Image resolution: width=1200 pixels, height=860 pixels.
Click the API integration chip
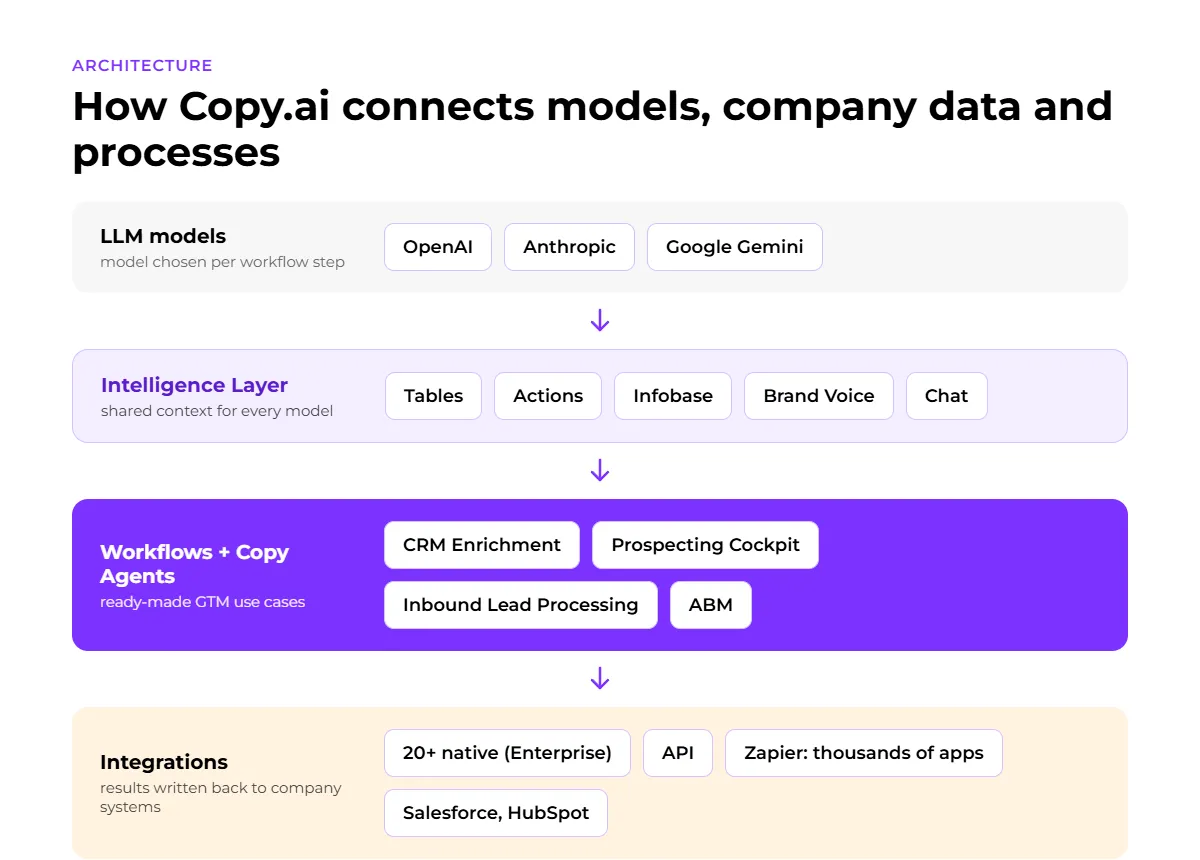[x=678, y=753]
